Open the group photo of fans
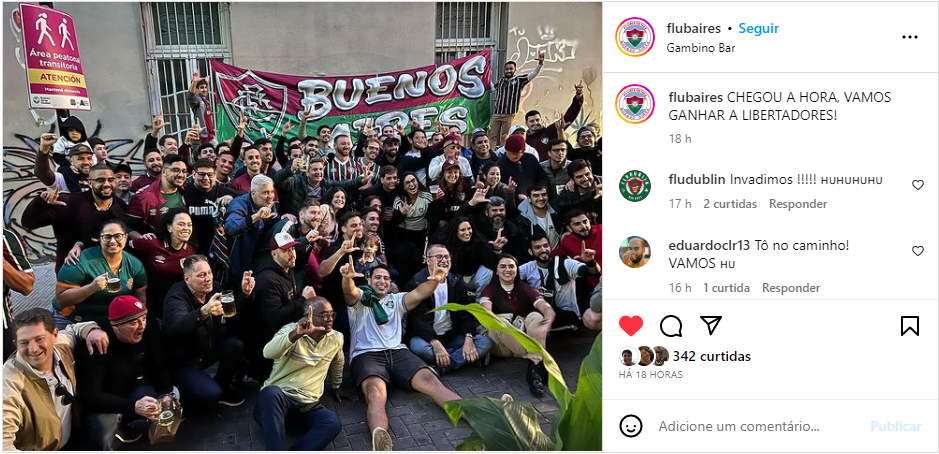939x454 pixels. coord(302,226)
